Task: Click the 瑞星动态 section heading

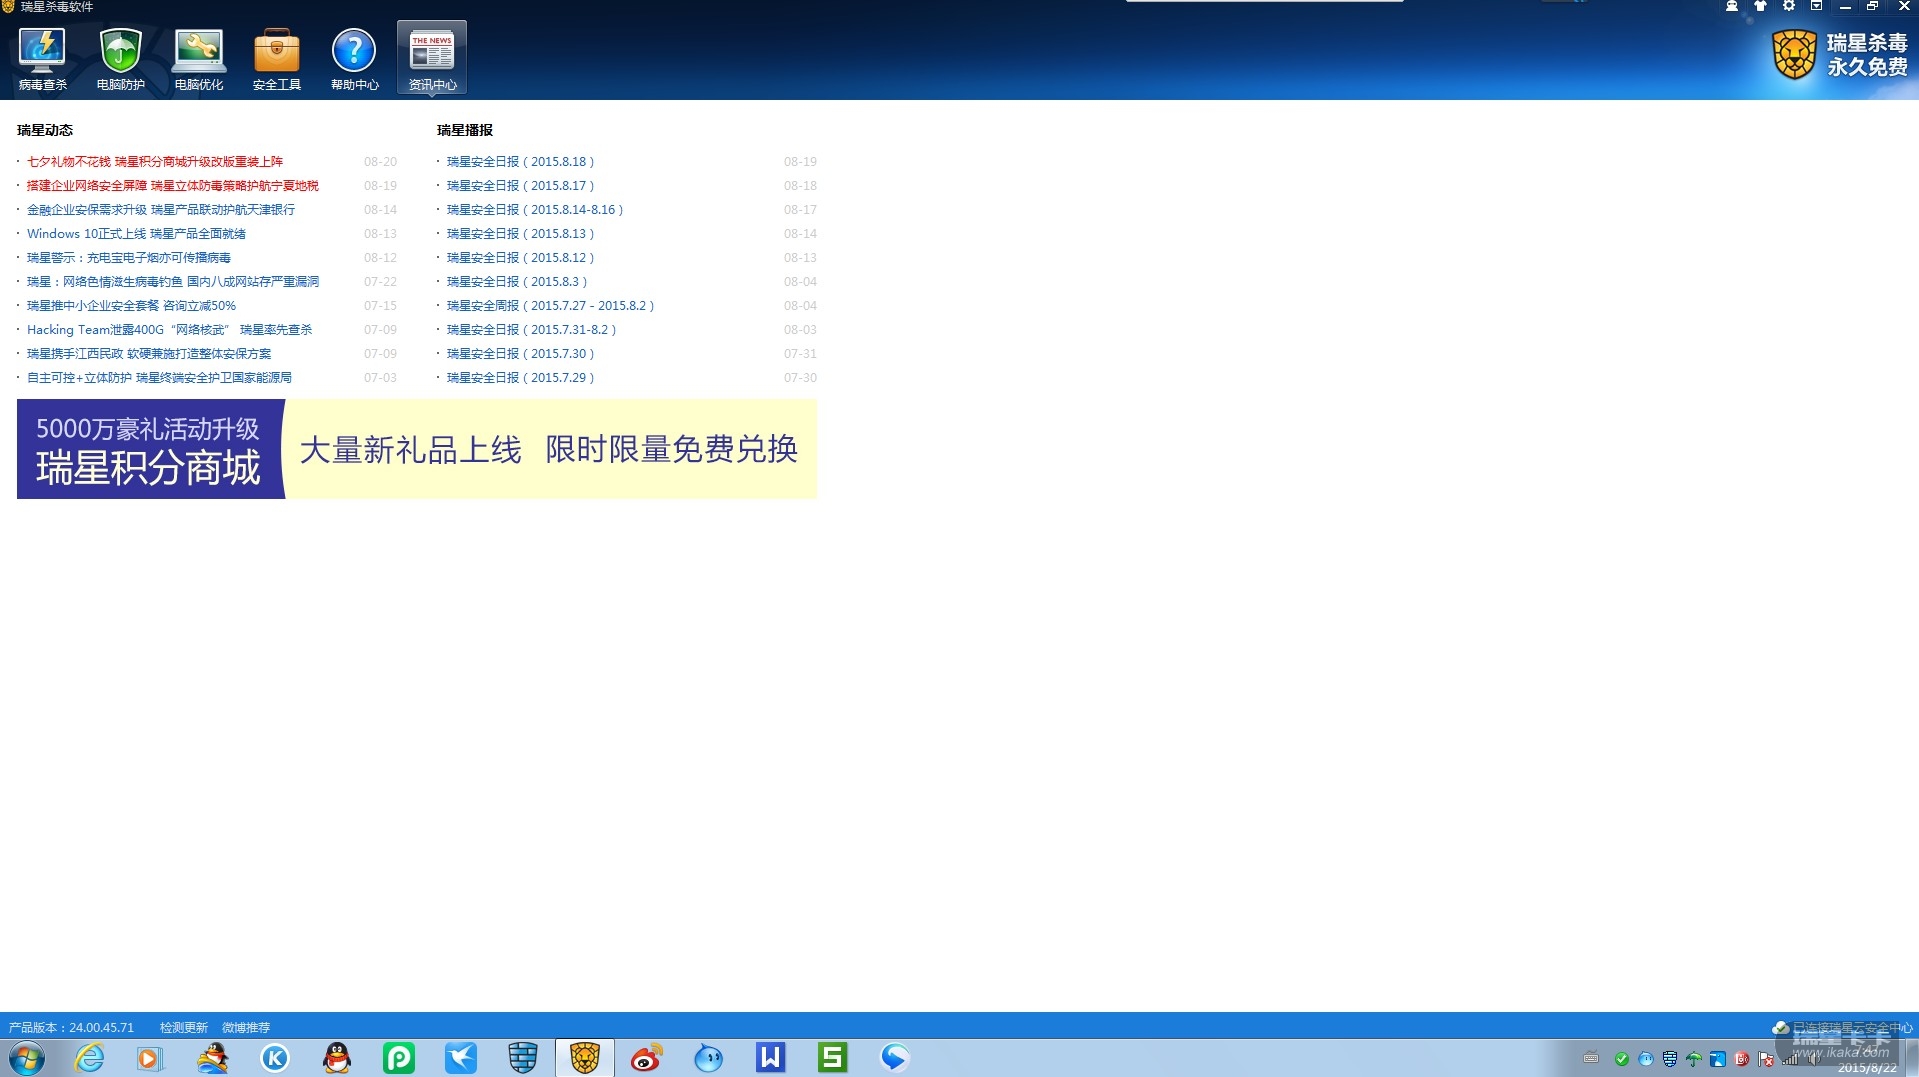Action: pyautogui.click(x=45, y=130)
